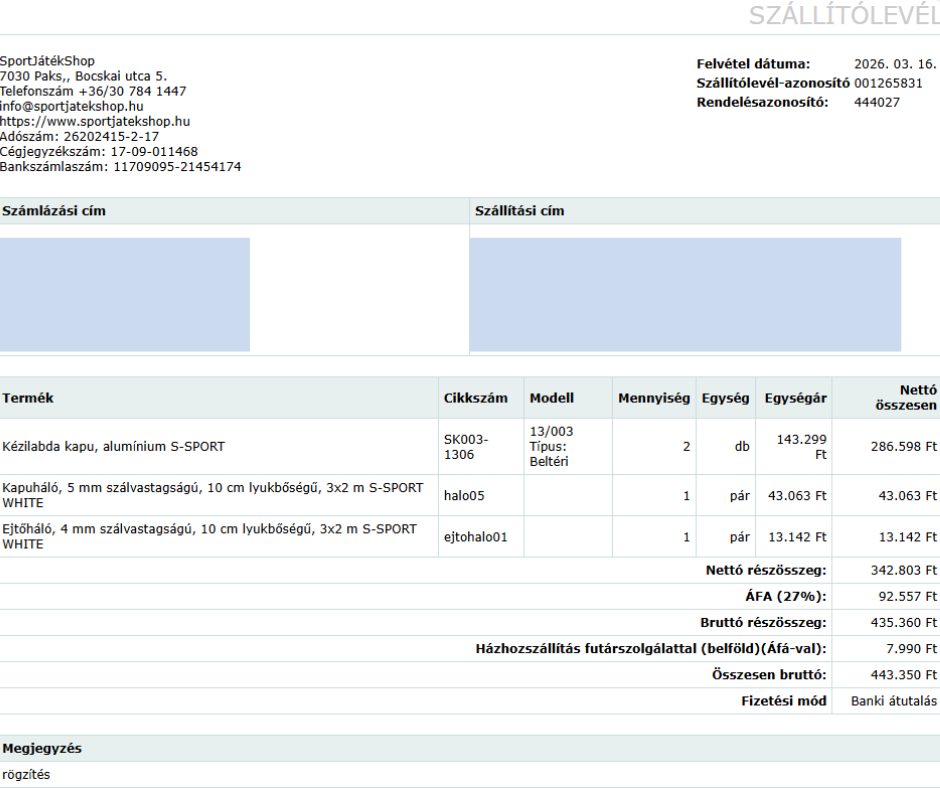Click the halo05 item code

pos(464,495)
